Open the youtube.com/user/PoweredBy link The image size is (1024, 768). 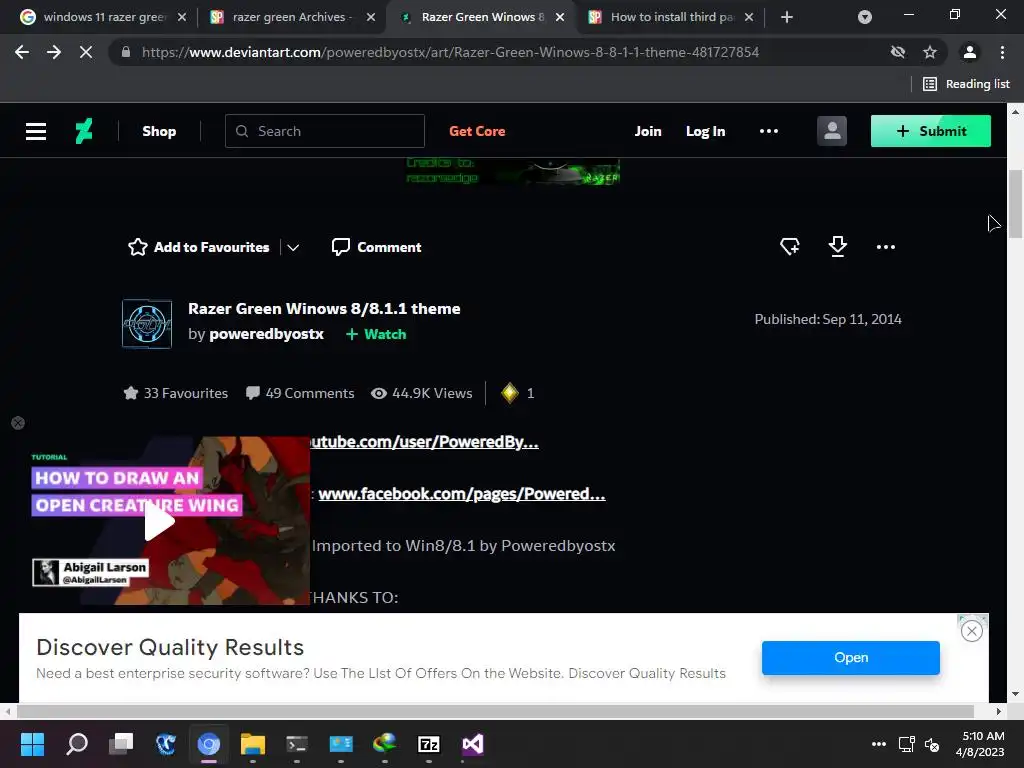pos(424,442)
